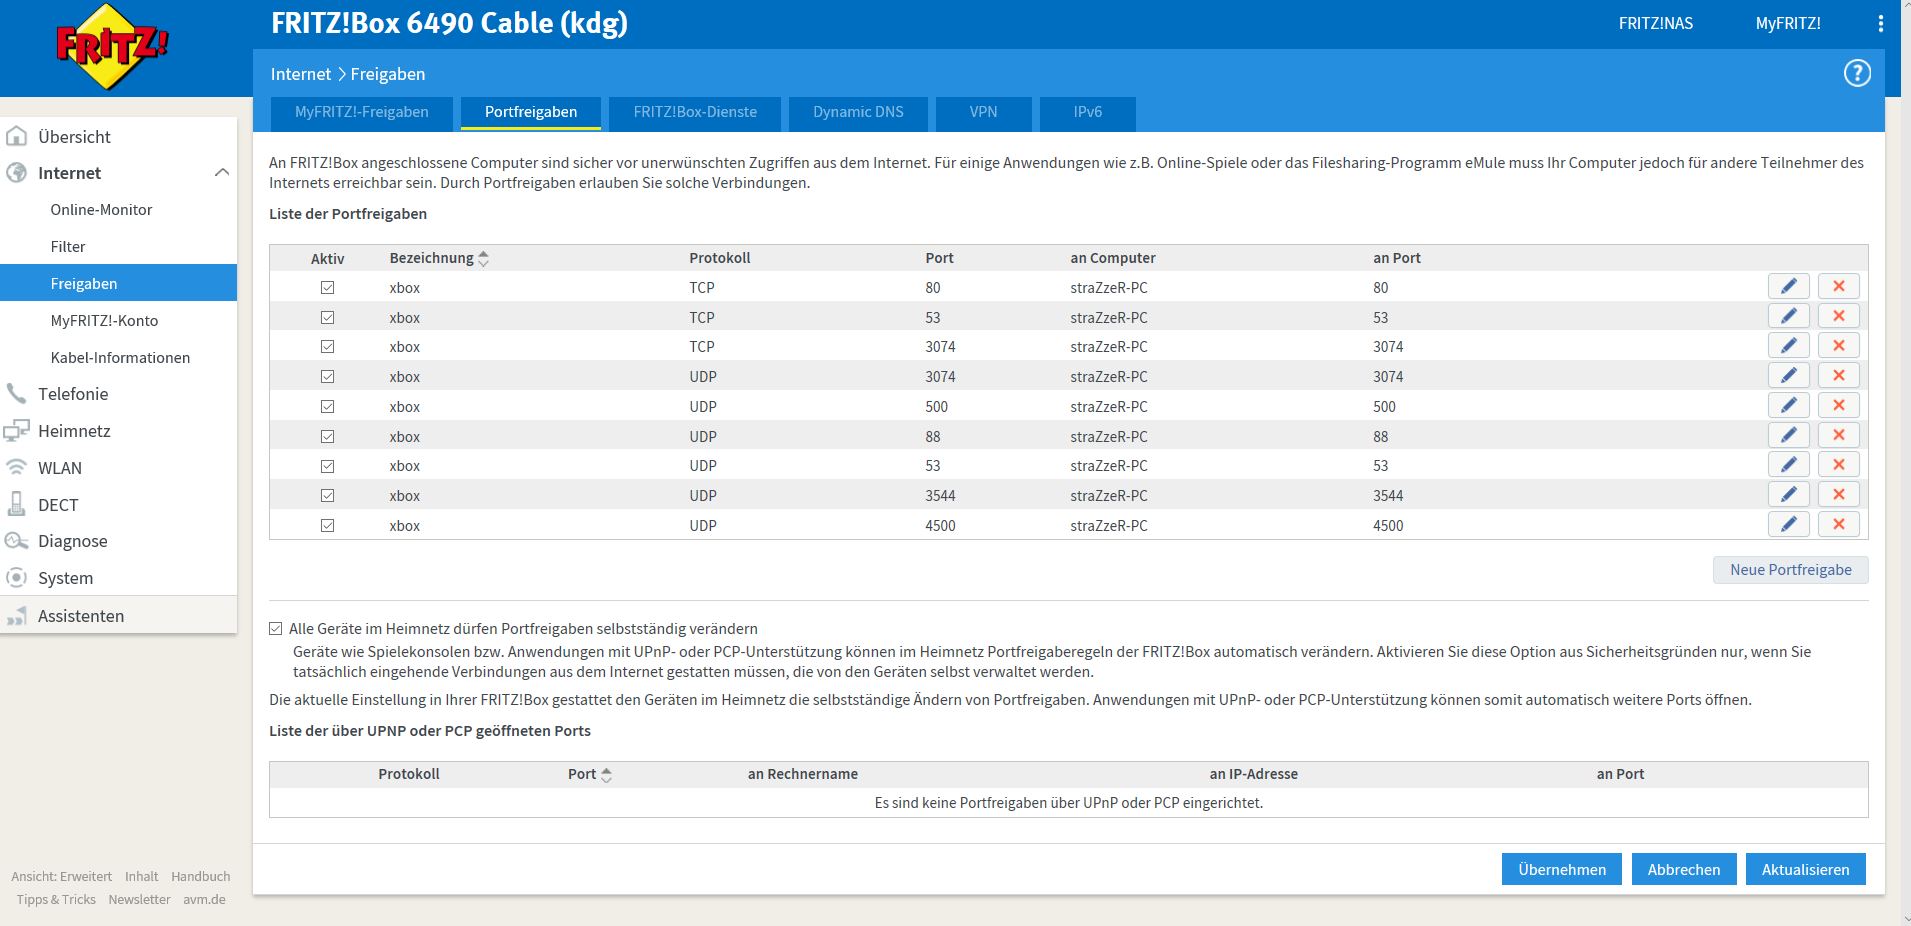Click the Übersicht house icon
This screenshot has width=1911, height=926.
pos(16,136)
